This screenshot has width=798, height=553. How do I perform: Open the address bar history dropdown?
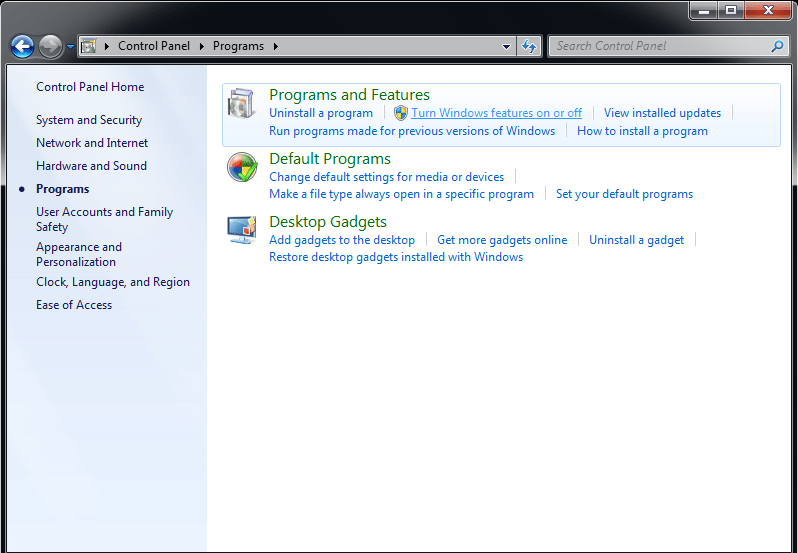click(506, 47)
